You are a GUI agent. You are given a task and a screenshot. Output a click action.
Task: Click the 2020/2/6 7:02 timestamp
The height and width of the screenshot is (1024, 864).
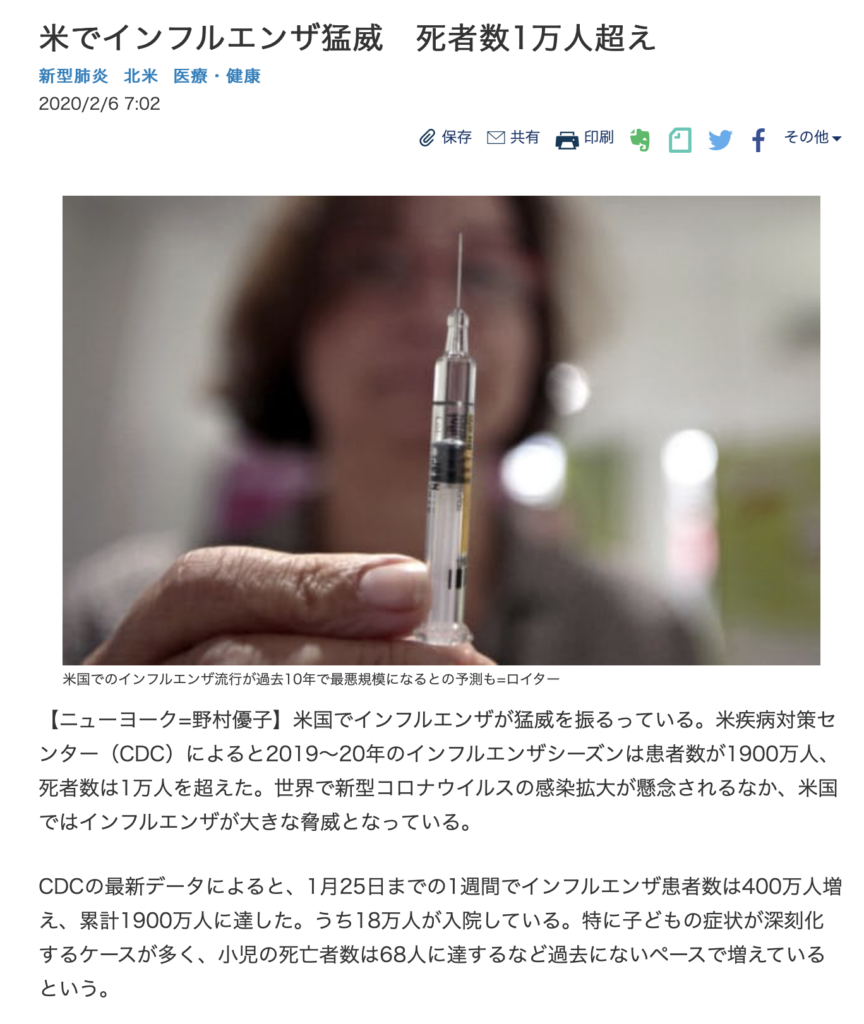99,104
